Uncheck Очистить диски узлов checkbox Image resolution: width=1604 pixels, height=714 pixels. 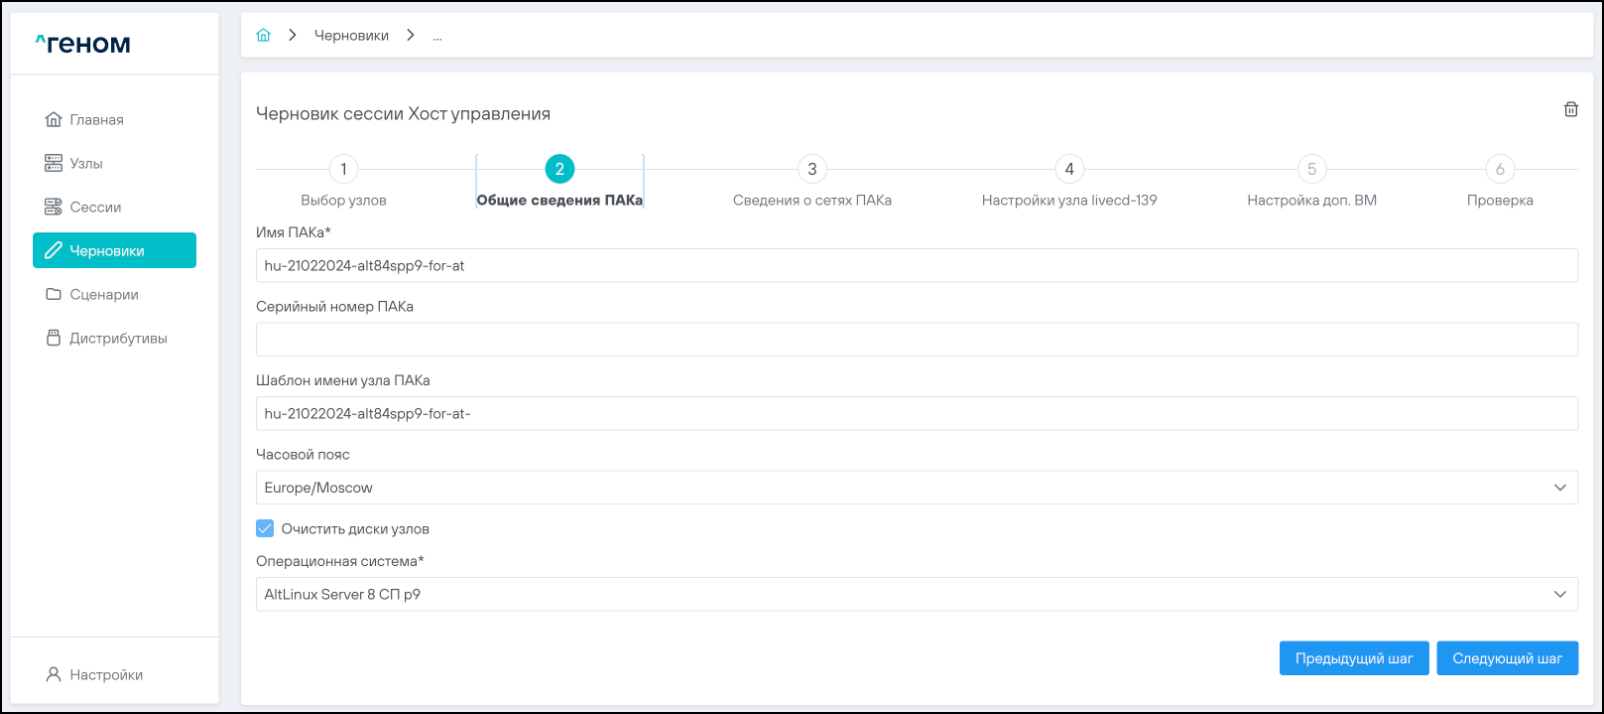(265, 529)
